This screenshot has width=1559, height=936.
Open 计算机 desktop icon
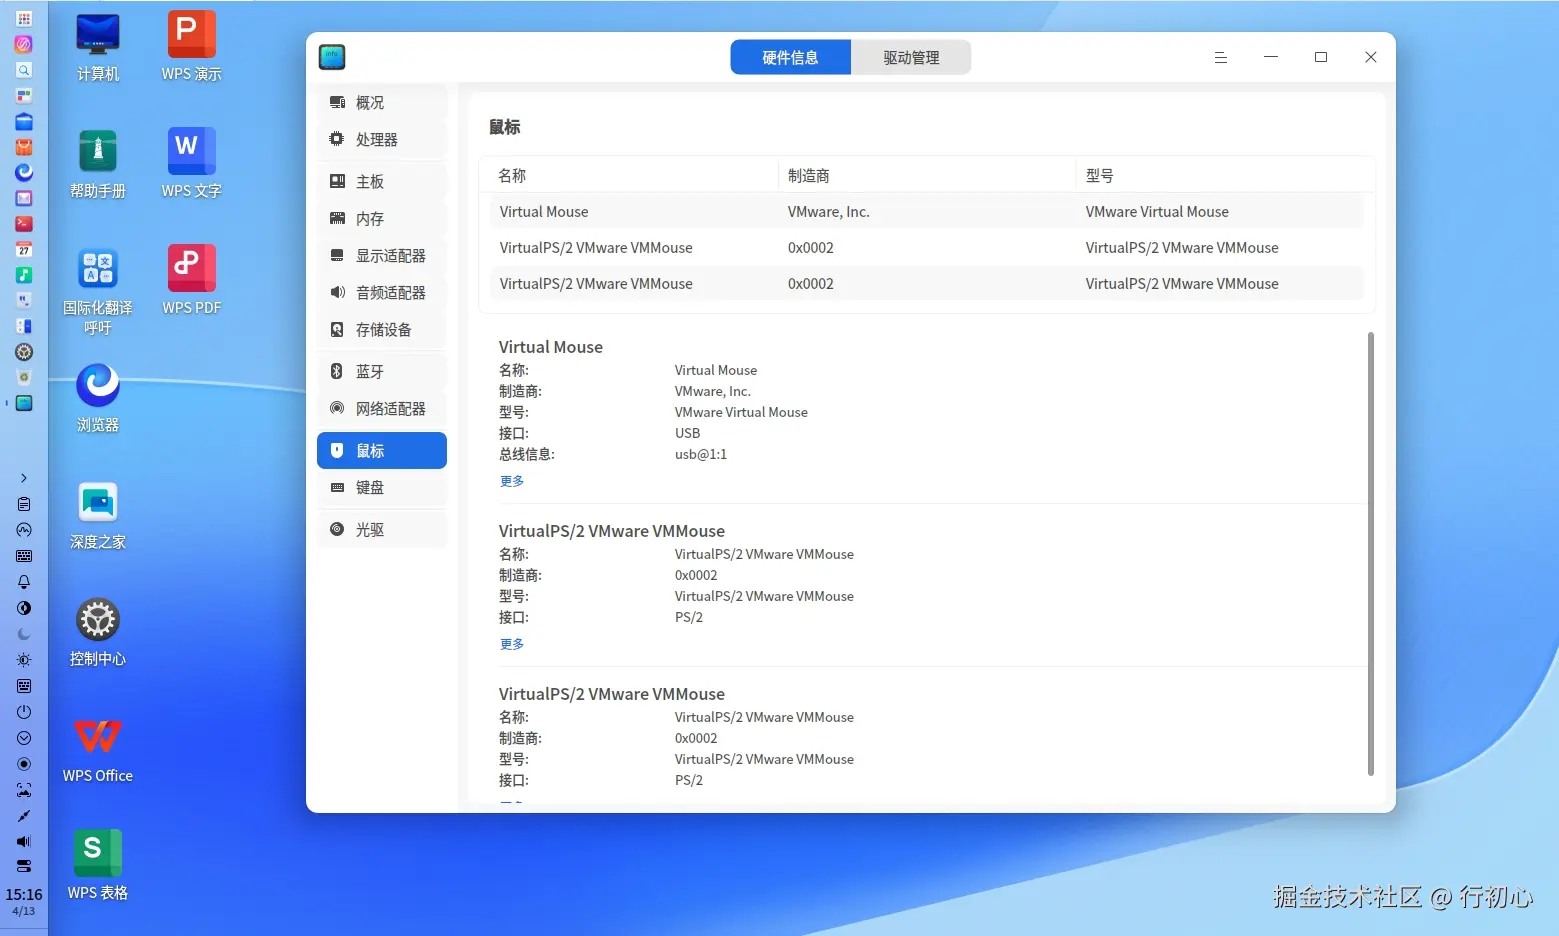tap(98, 47)
